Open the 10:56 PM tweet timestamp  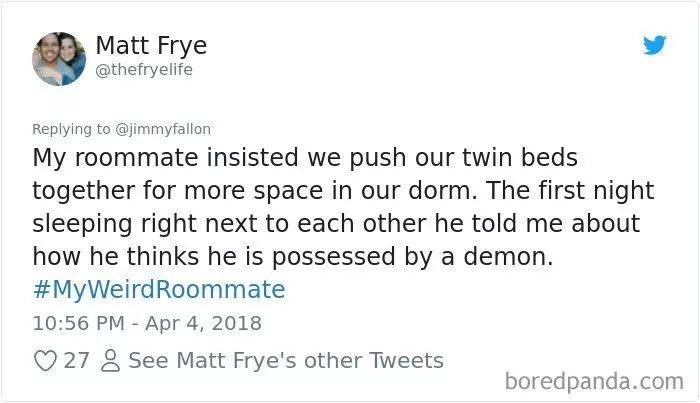(79, 323)
